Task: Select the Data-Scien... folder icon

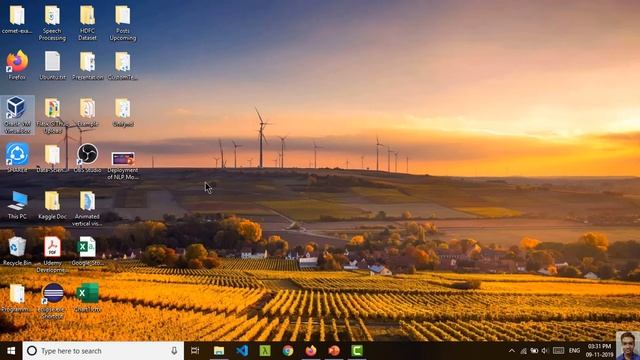Action: pos(52,158)
